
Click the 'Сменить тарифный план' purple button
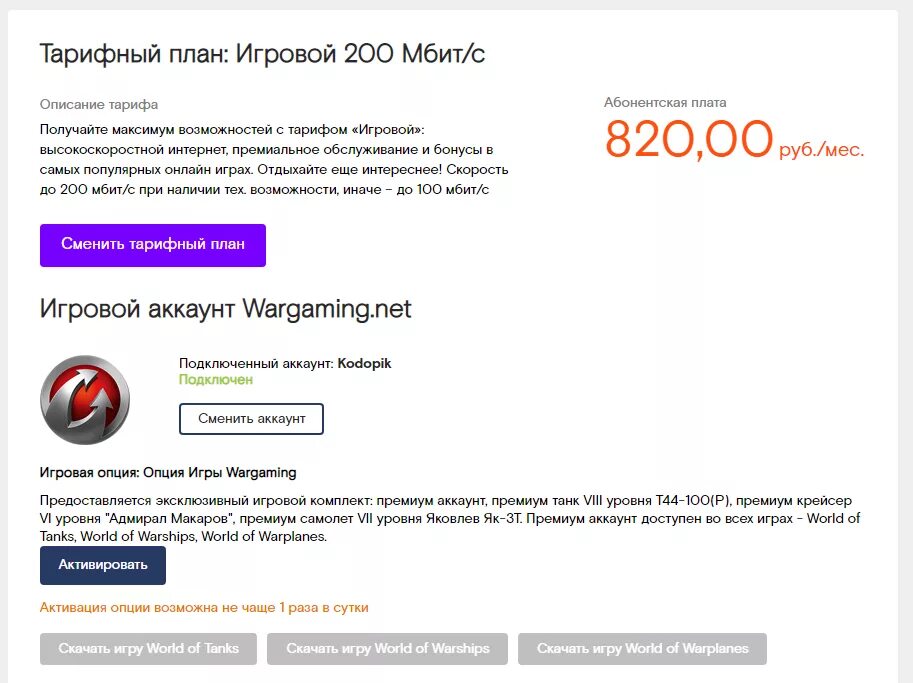[153, 245]
